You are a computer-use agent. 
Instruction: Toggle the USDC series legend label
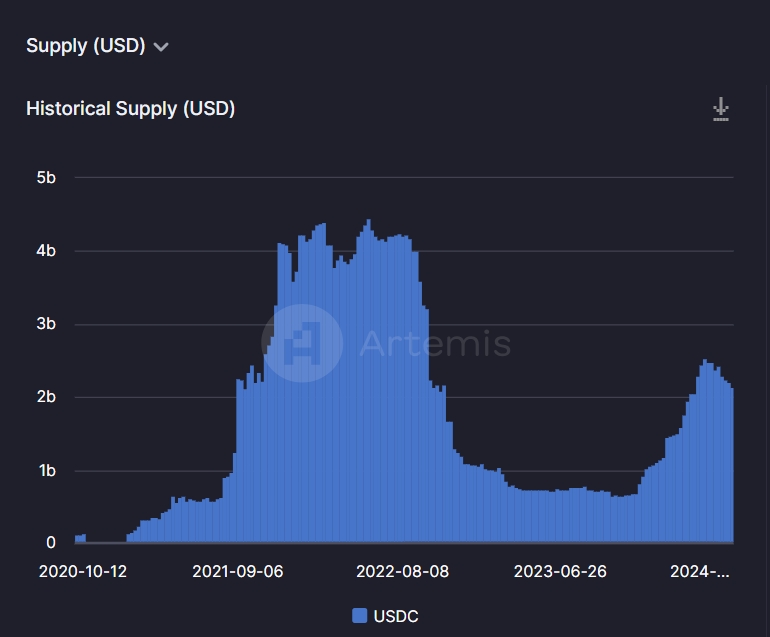[x=395, y=616]
